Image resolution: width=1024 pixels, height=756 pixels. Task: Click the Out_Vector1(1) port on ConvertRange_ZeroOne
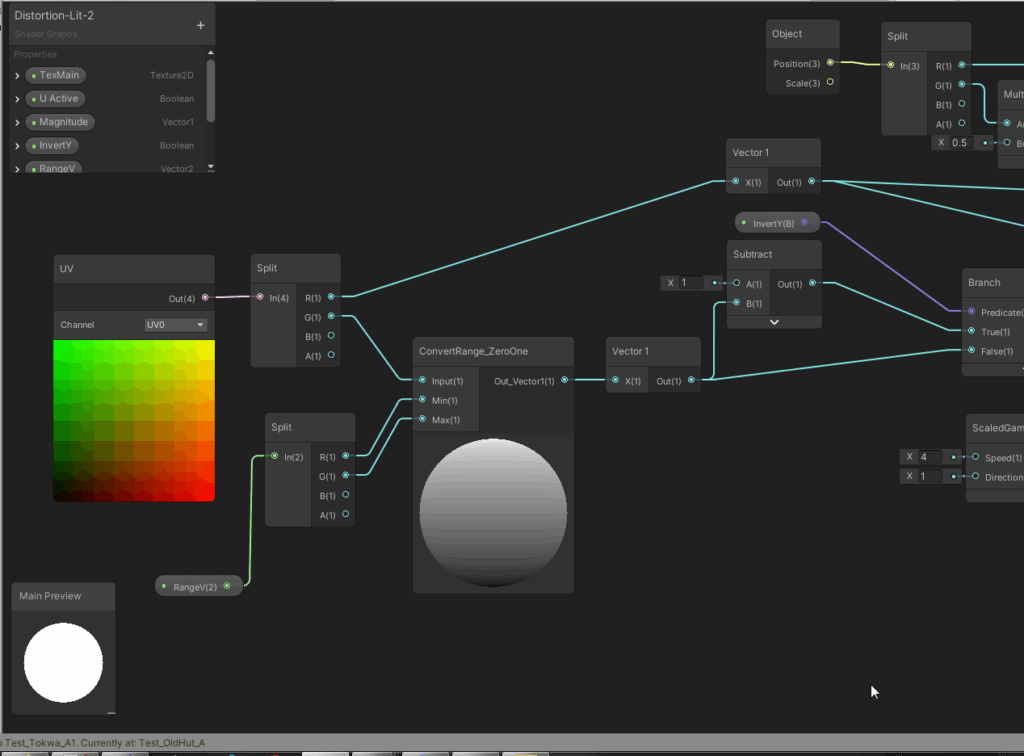tap(565, 380)
